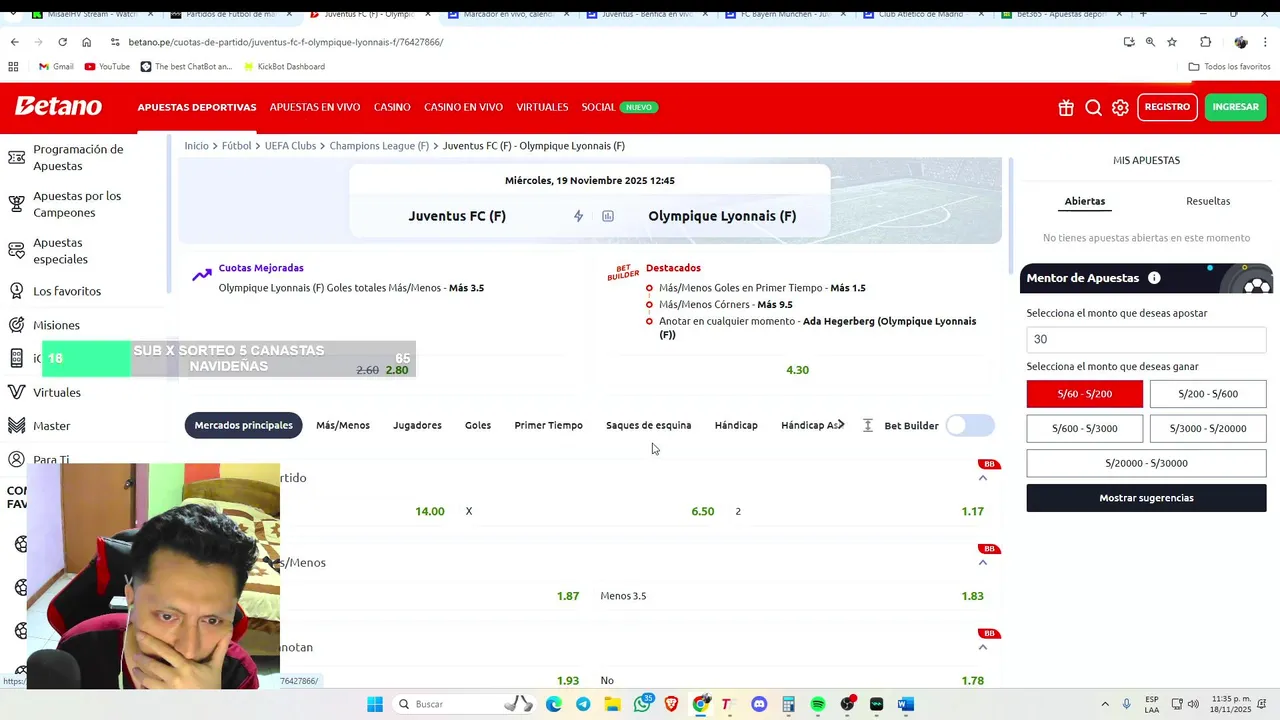Click the bet amount input field
Image resolution: width=1280 pixels, height=720 pixels.
[x=1146, y=339]
